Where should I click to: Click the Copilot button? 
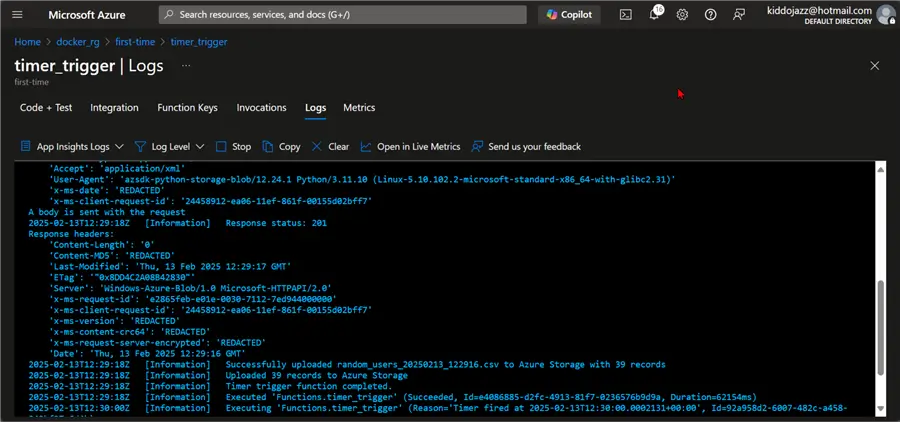[569, 15]
